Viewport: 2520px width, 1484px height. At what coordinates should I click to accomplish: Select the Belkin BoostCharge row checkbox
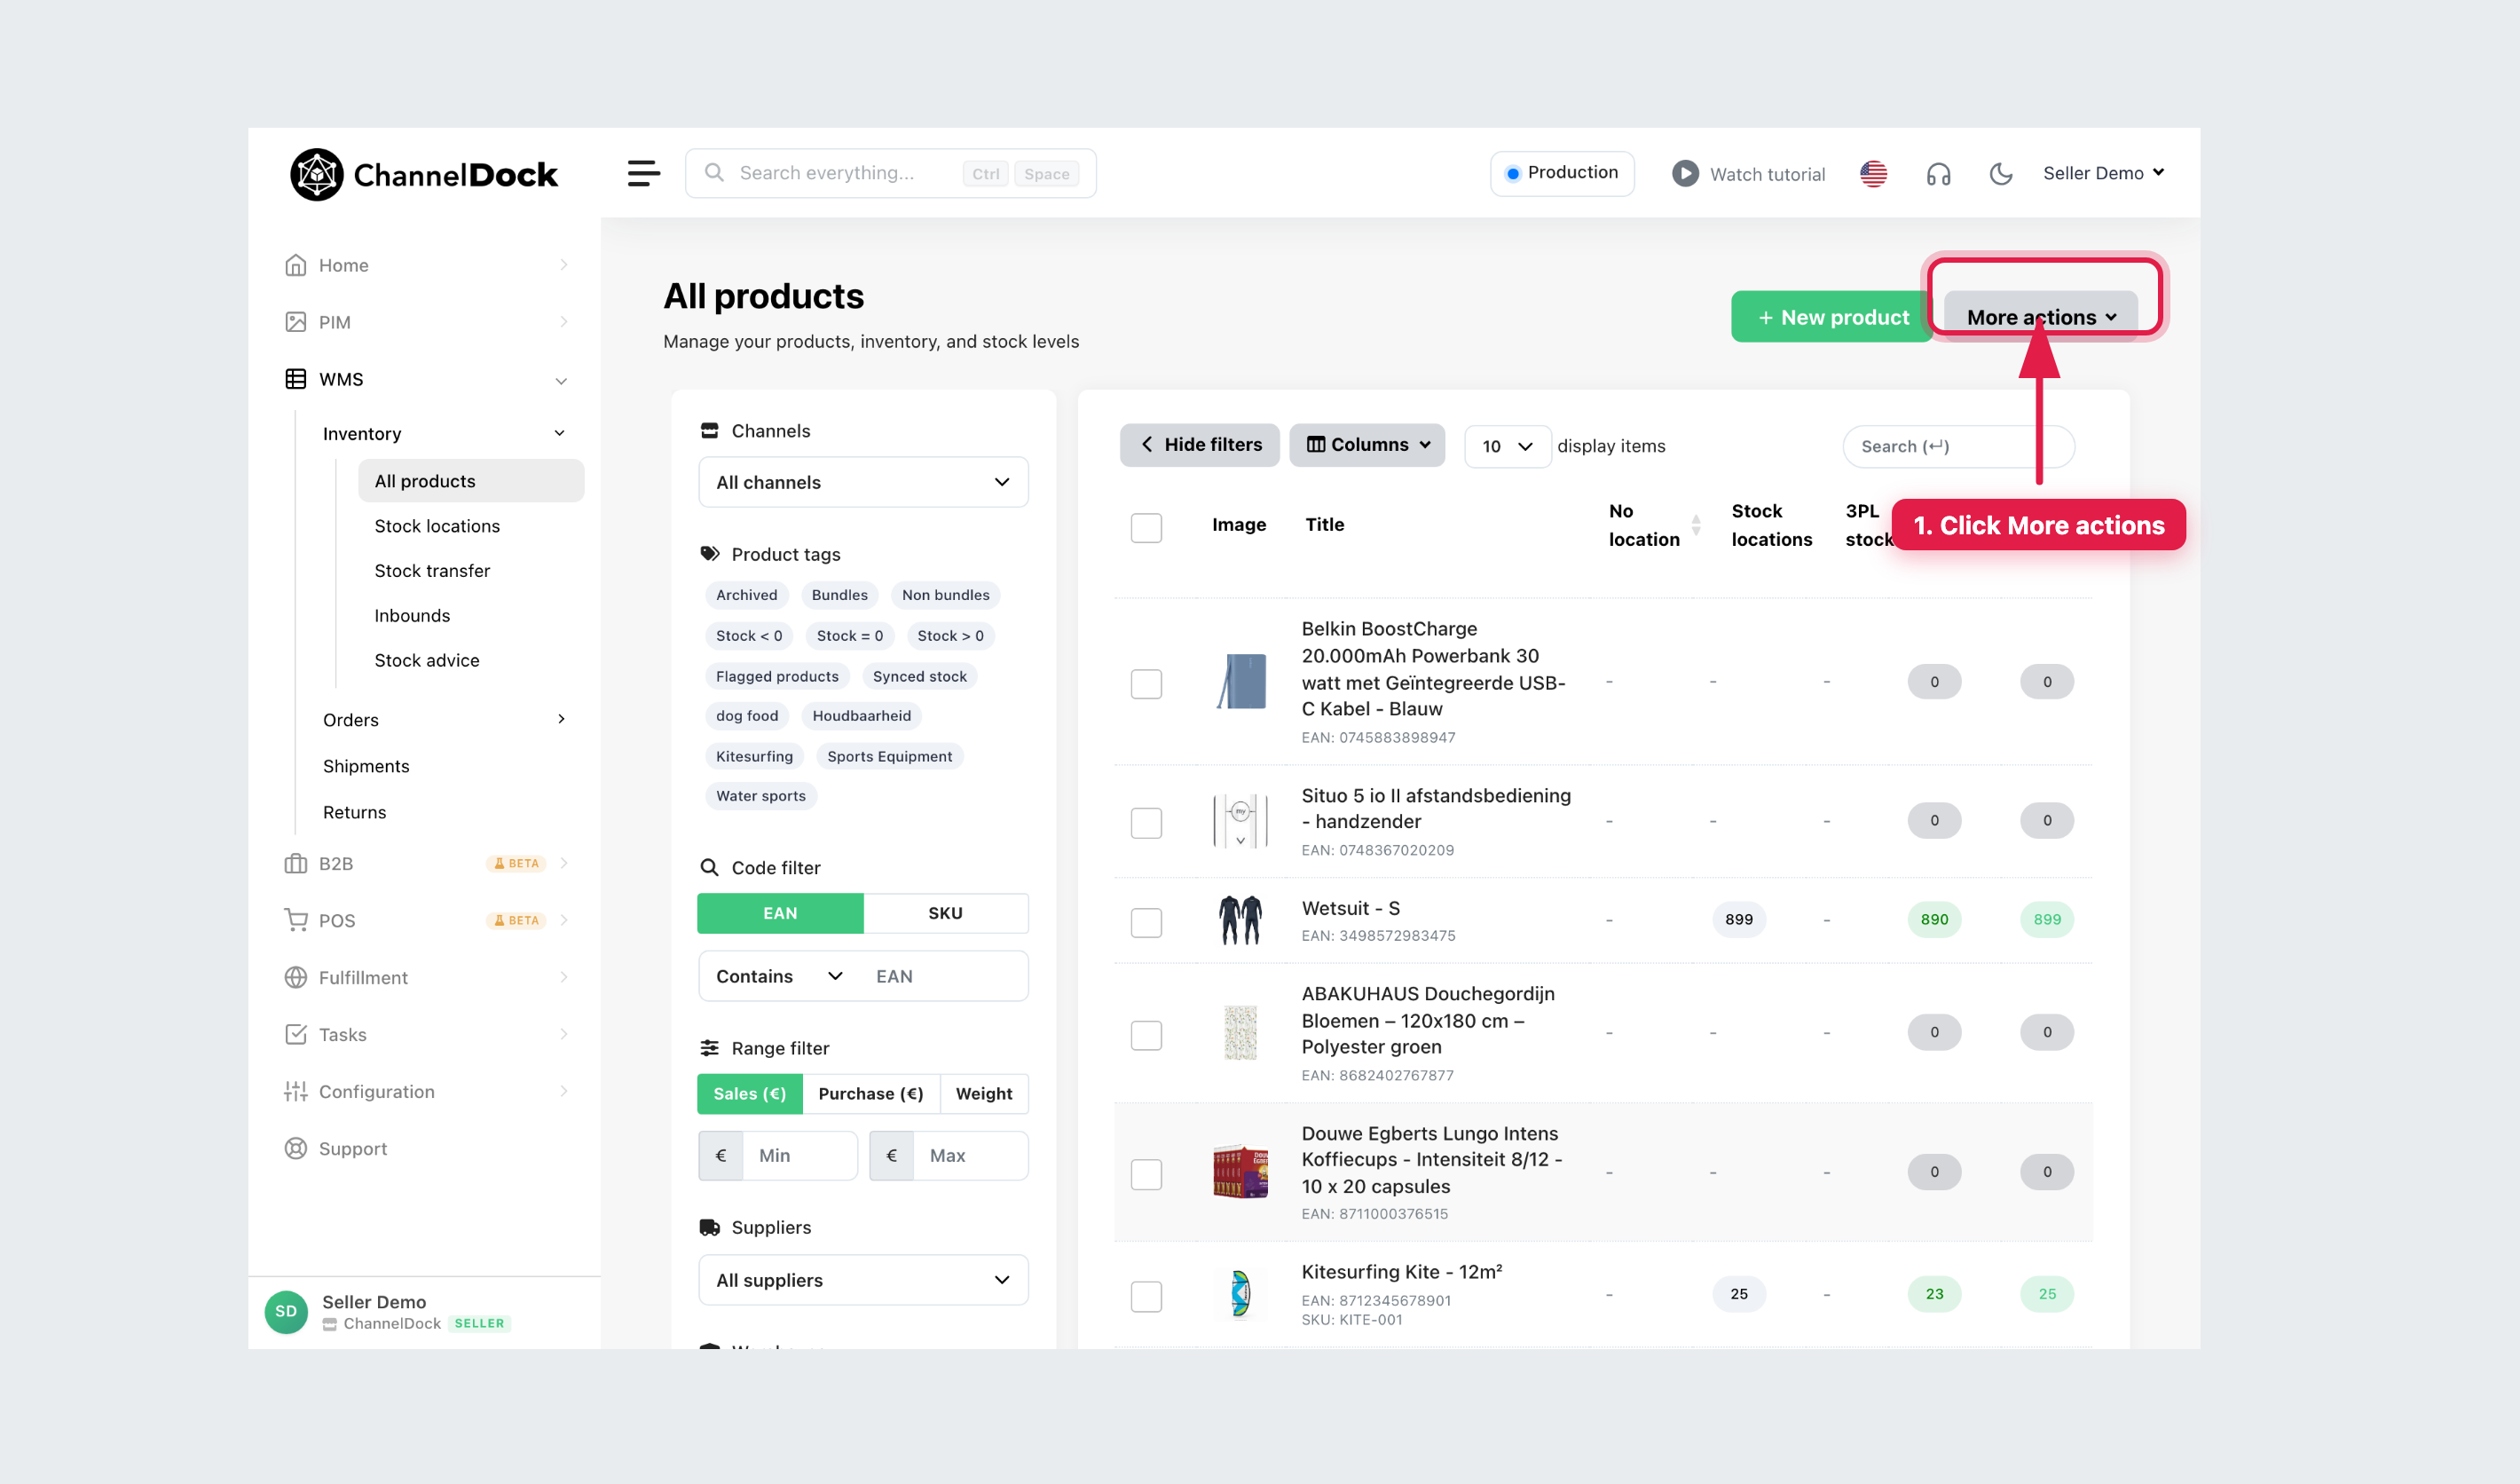click(1146, 683)
